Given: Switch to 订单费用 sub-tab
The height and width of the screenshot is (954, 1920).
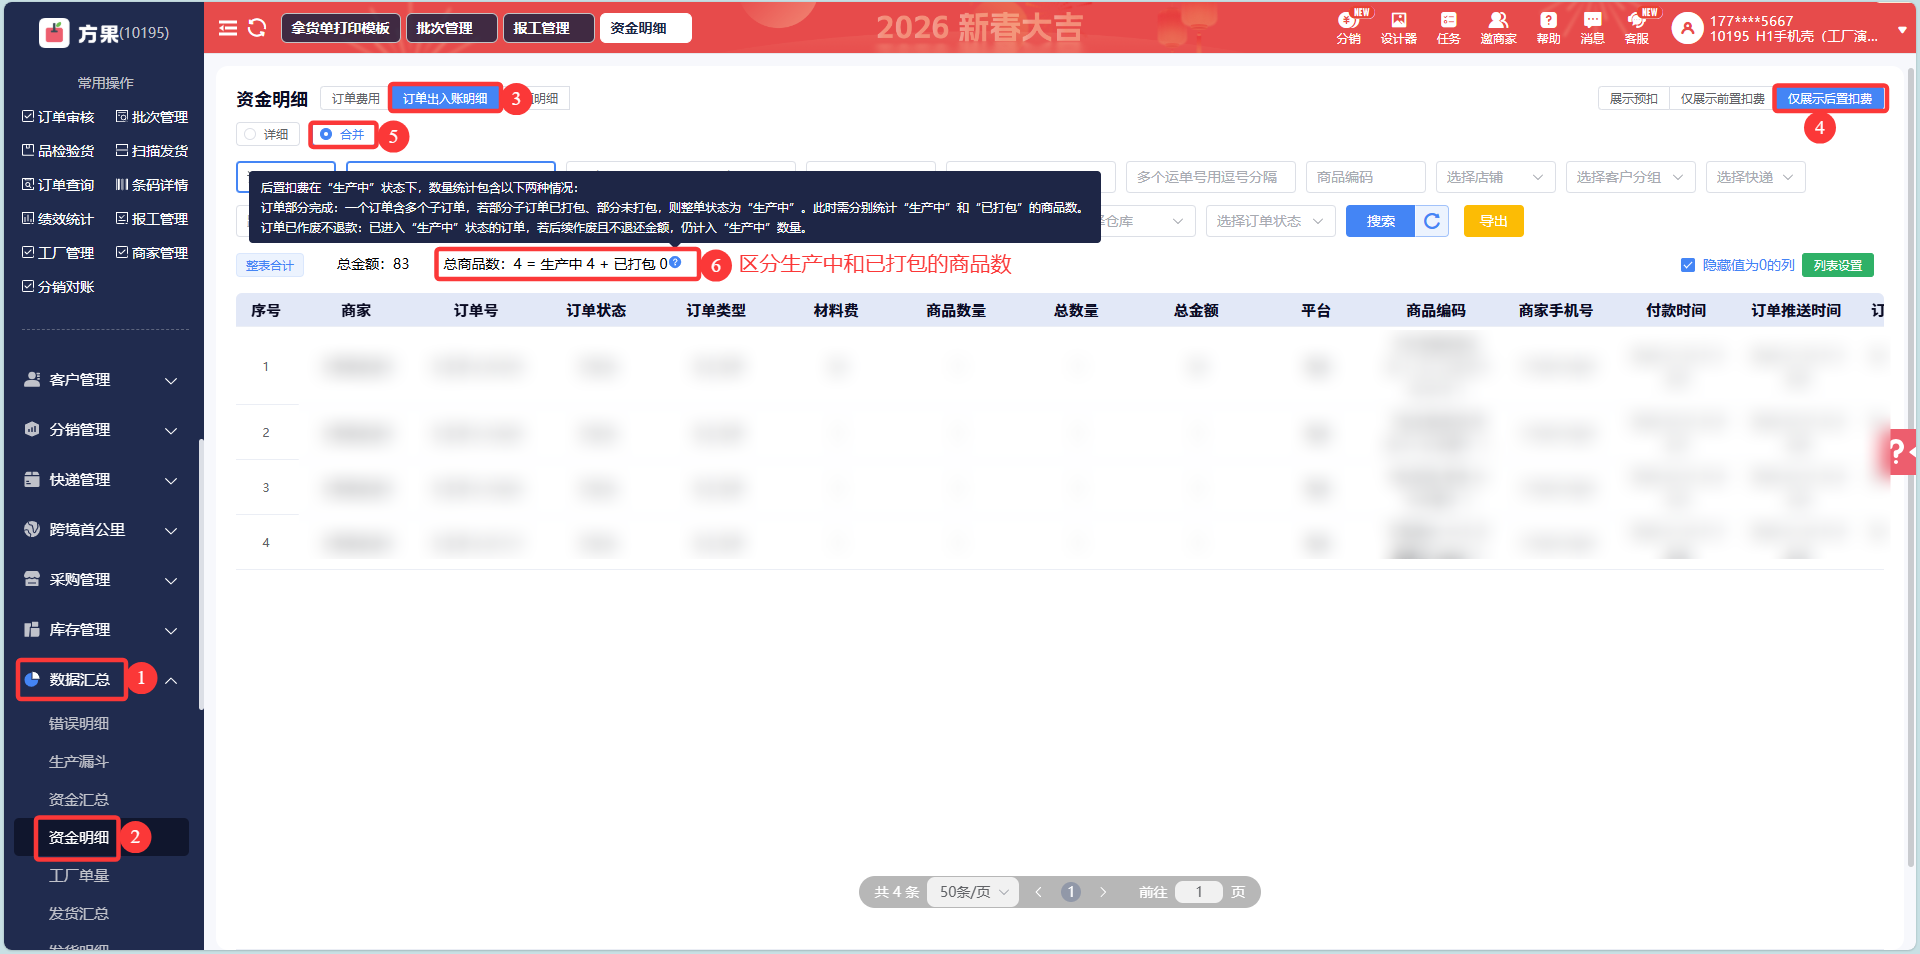Looking at the screenshot, I should click(x=355, y=98).
